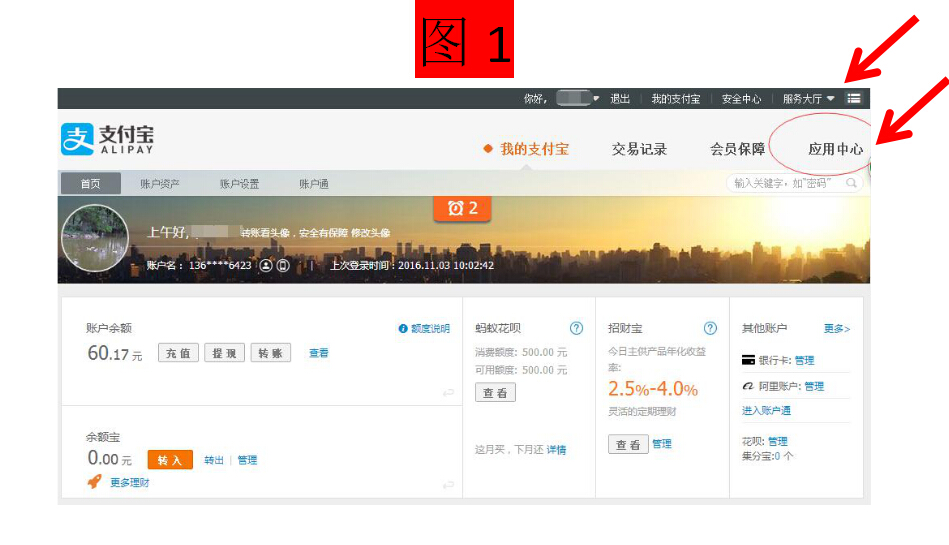
Task: Click the Ali account icon
Action: click(748, 386)
